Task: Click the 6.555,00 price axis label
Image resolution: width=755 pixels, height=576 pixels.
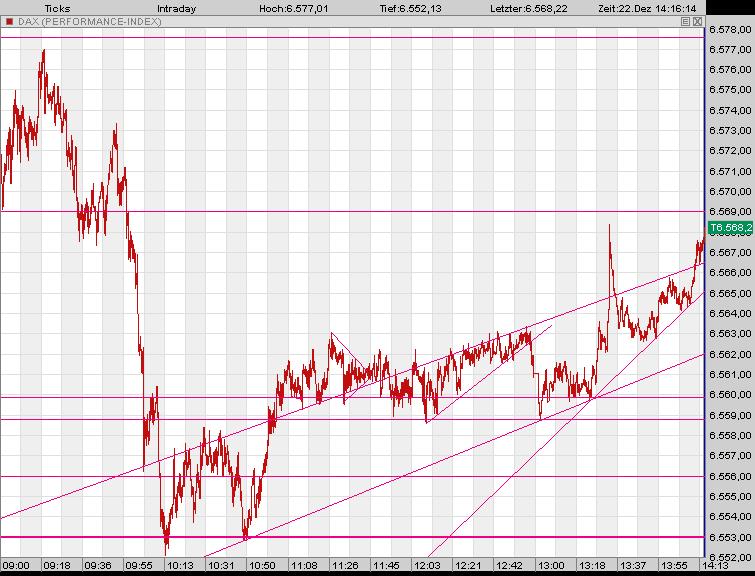Action: pyautogui.click(x=731, y=497)
